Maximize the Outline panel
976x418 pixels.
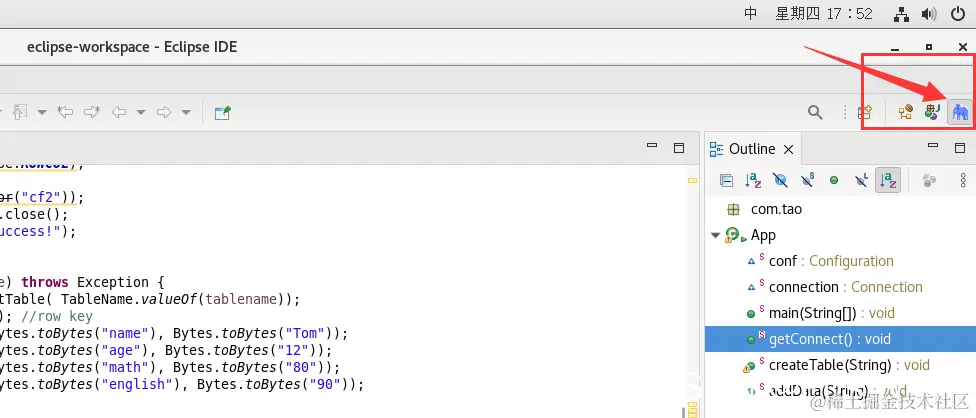960,147
